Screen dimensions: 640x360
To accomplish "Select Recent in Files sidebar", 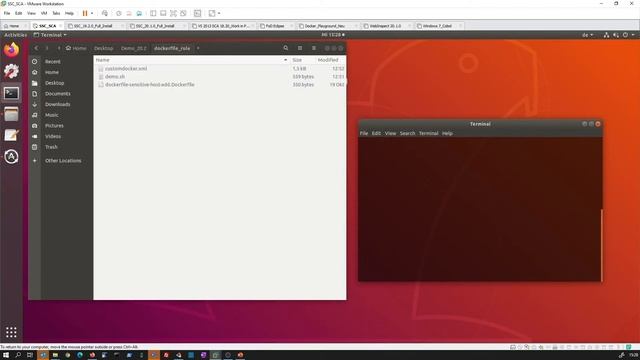I will [x=60, y=62].
